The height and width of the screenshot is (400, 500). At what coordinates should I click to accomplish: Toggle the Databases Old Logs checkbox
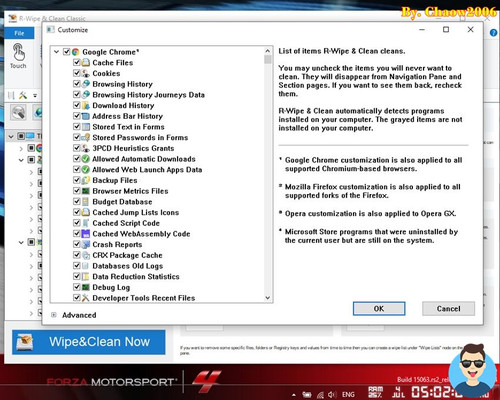pos(77,265)
